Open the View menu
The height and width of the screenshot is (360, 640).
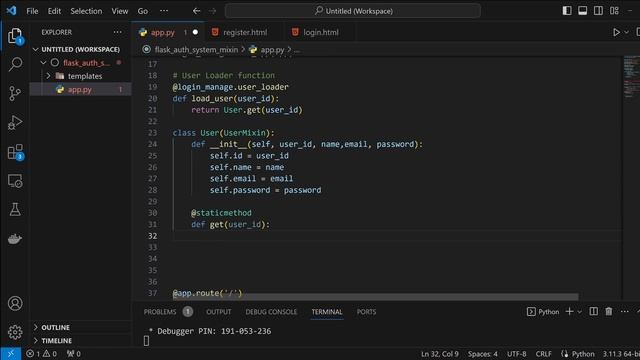click(x=120, y=11)
